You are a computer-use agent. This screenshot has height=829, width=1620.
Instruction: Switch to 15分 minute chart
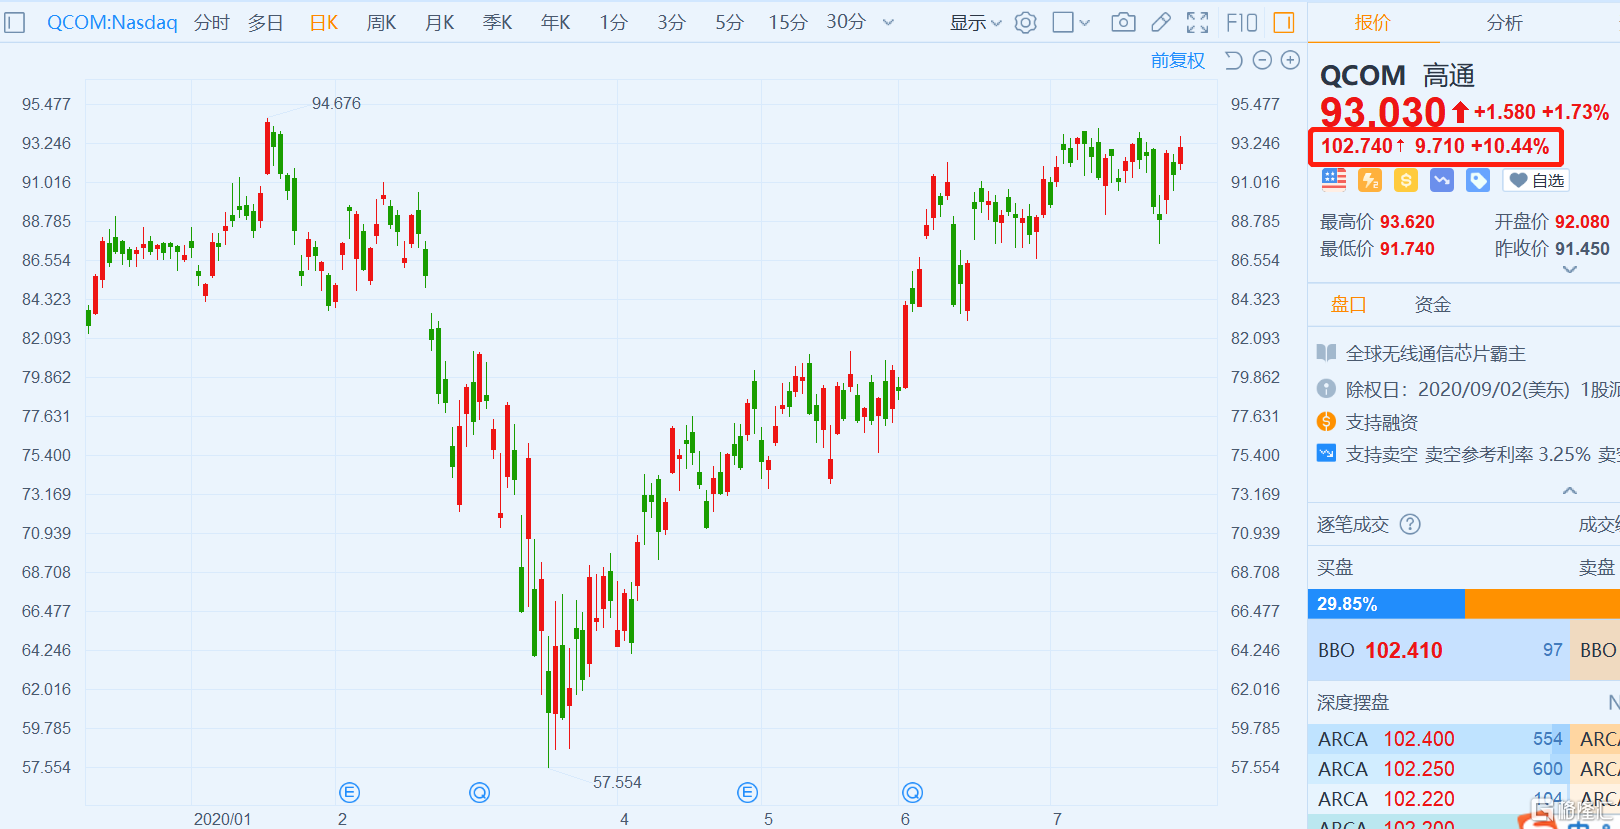[x=788, y=22]
